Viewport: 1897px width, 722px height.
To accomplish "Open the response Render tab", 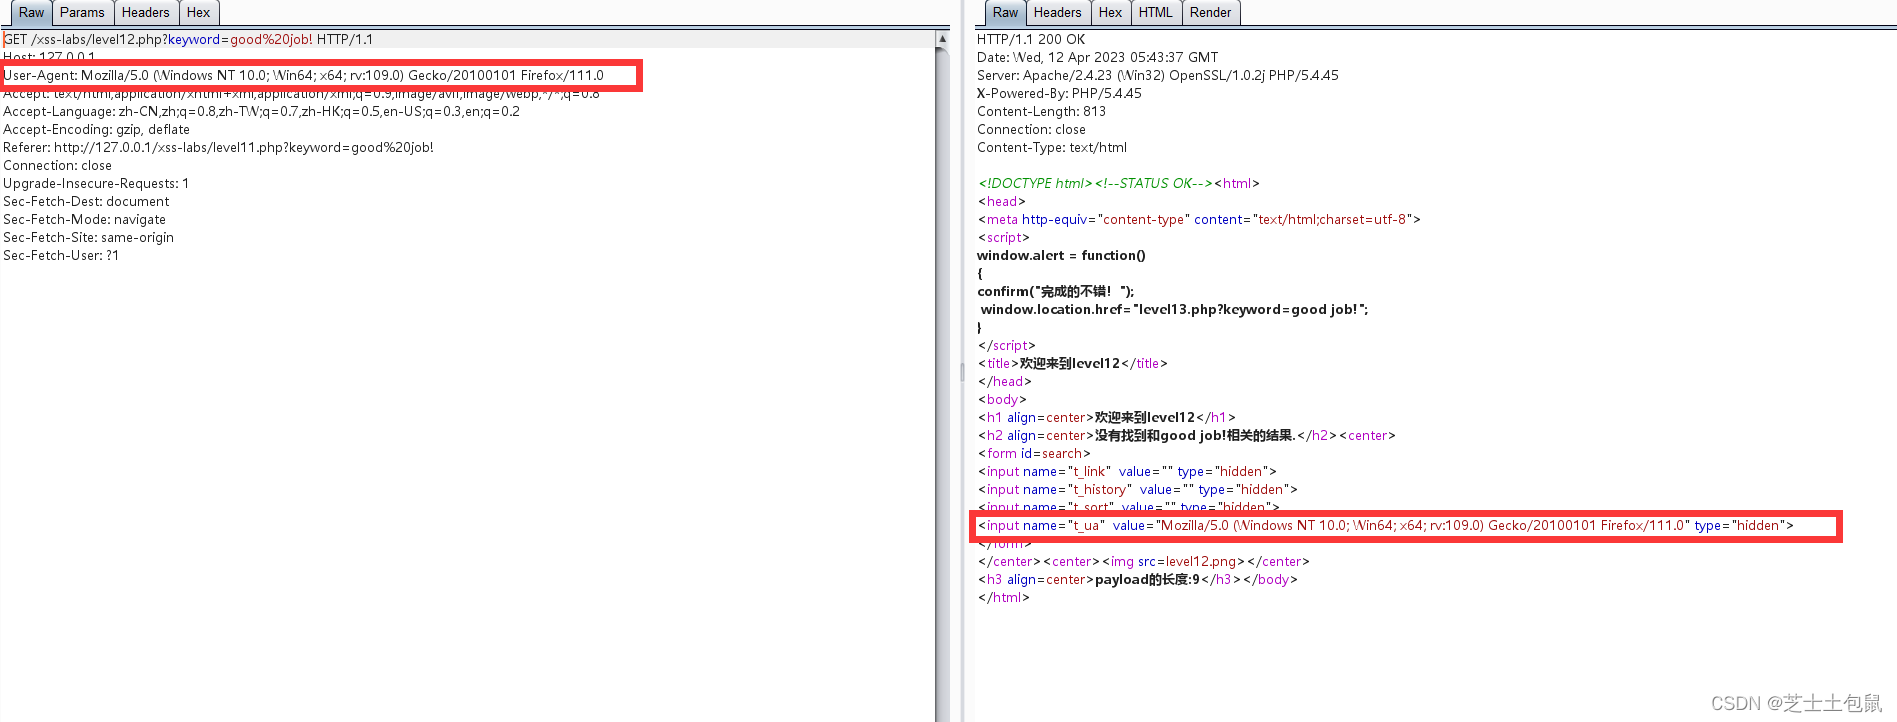I will pos(1211,13).
